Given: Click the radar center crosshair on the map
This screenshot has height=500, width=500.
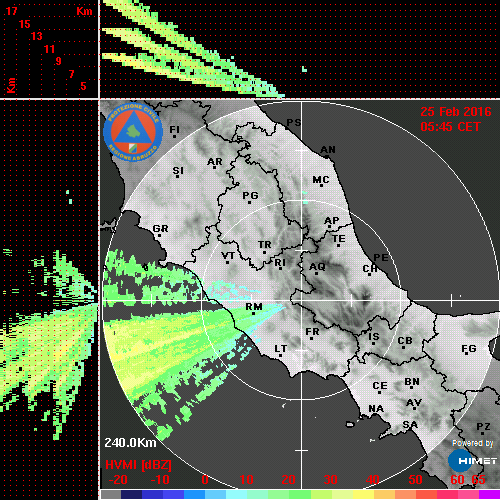Looking at the screenshot, I should pos(302,300).
